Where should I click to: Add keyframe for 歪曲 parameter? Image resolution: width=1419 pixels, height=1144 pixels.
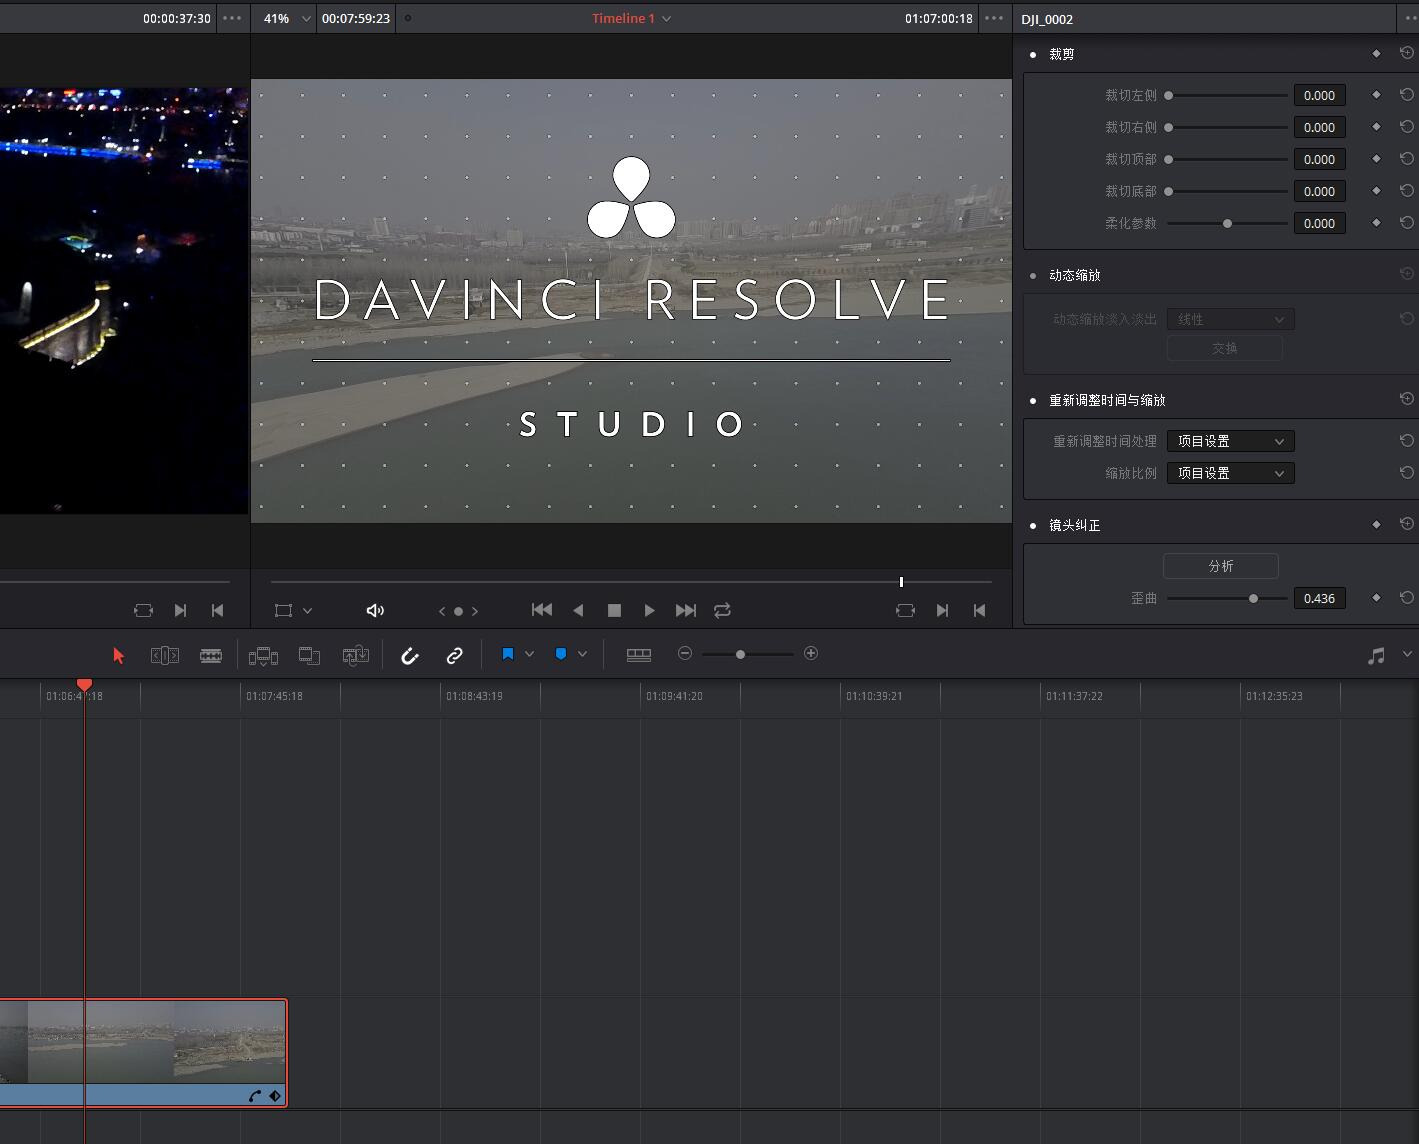coord(1376,597)
